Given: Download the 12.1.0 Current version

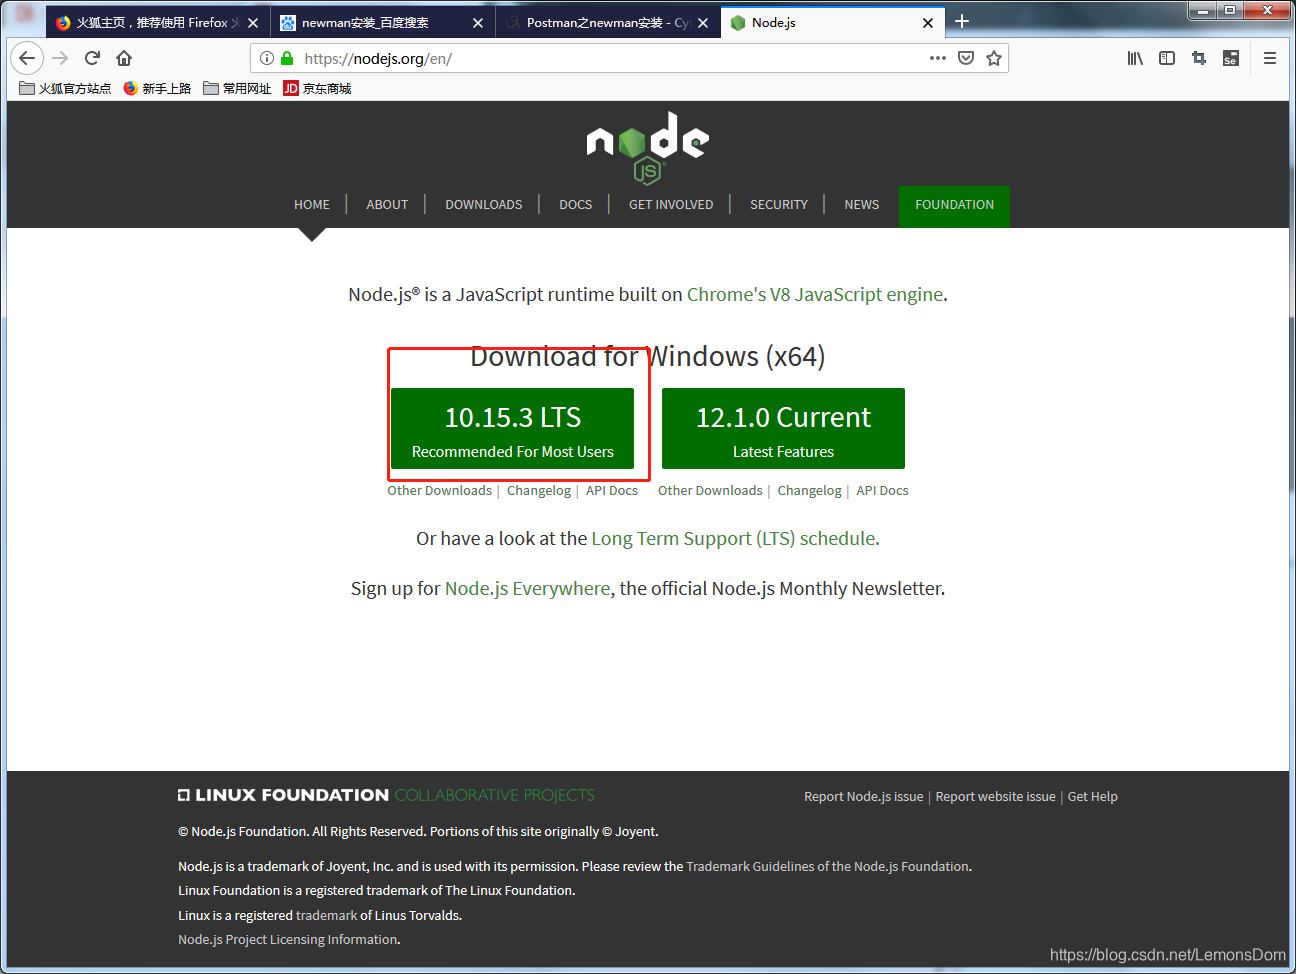Looking at the screenshot, I should [x=783, y=428].
